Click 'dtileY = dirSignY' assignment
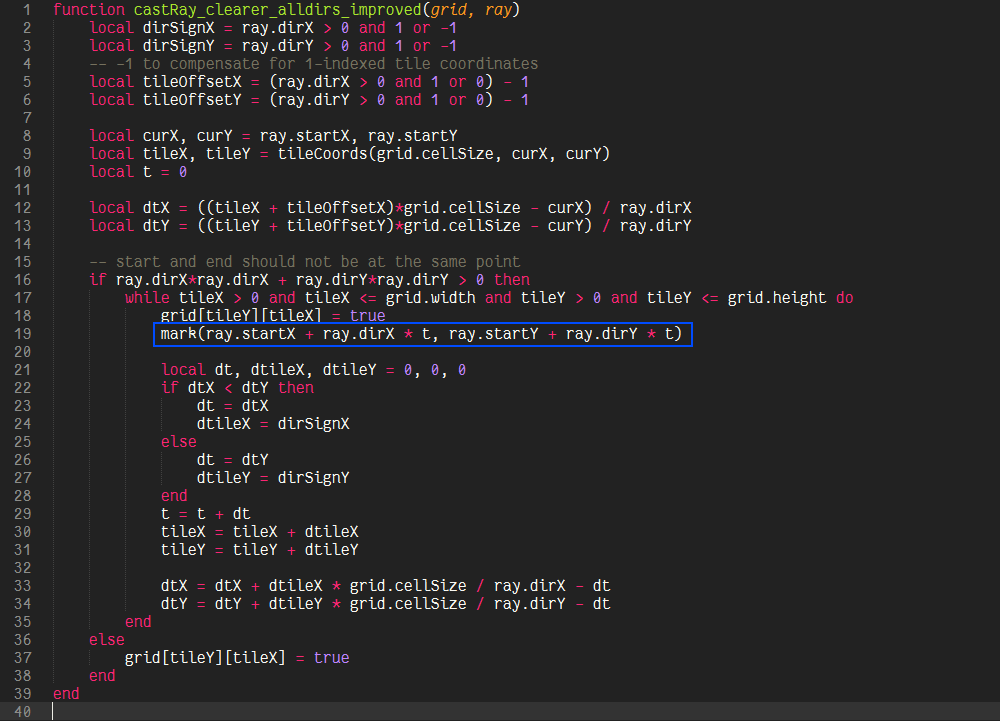Screen dimensions: 1000x721 272,478
